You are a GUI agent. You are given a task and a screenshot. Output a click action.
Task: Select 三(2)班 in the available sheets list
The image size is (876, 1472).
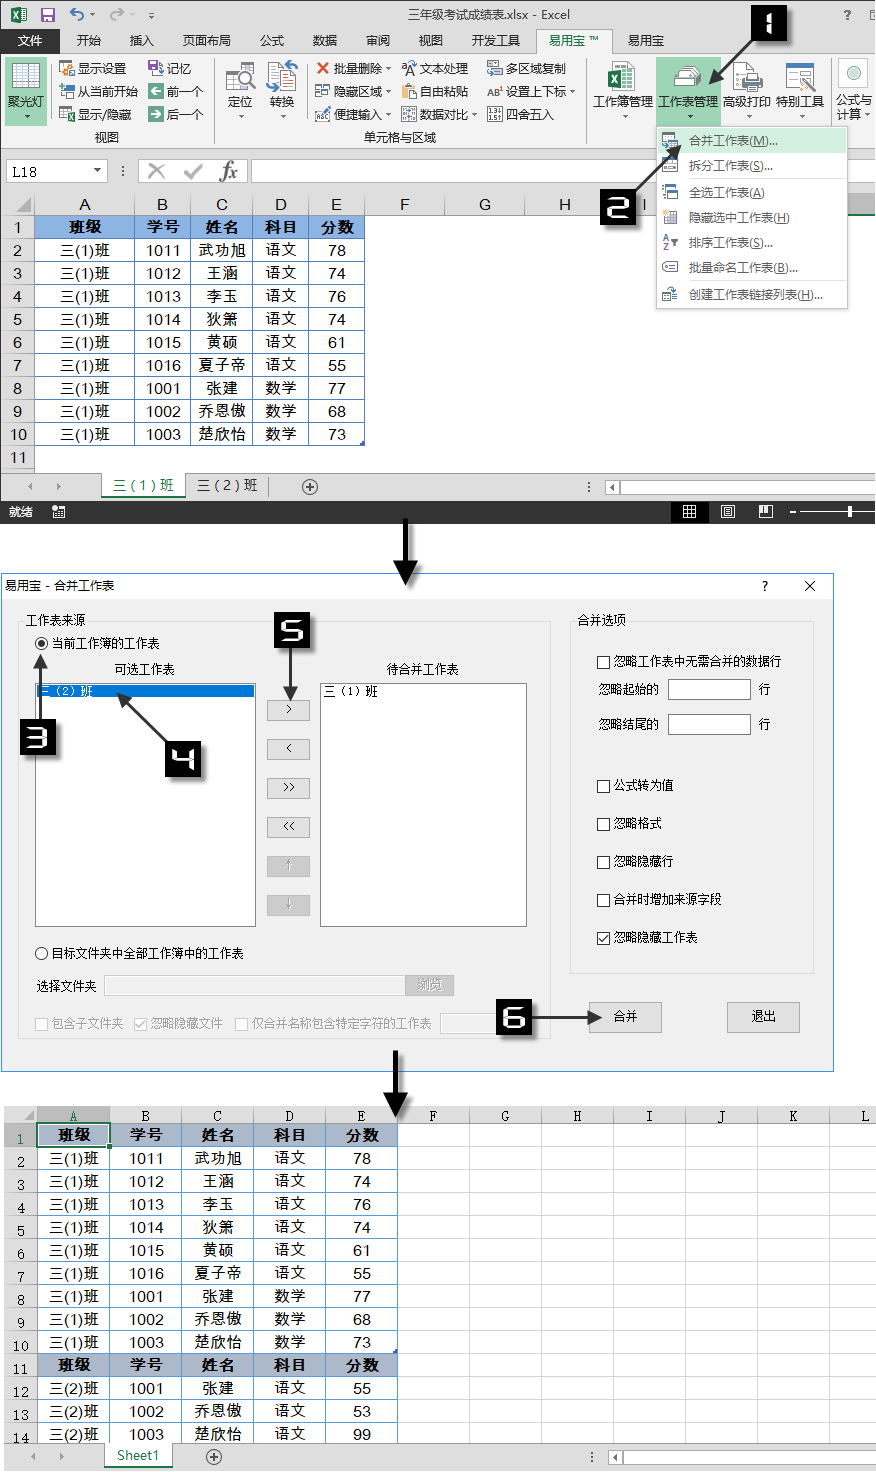(x=145, y=691)
